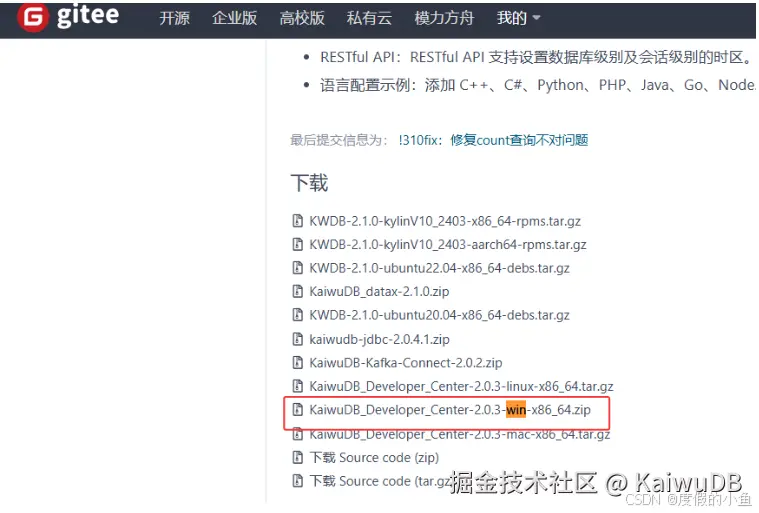
Task: Click archive icon beside kylinV10 aarch64 rpms file
Action: (298, 244)
